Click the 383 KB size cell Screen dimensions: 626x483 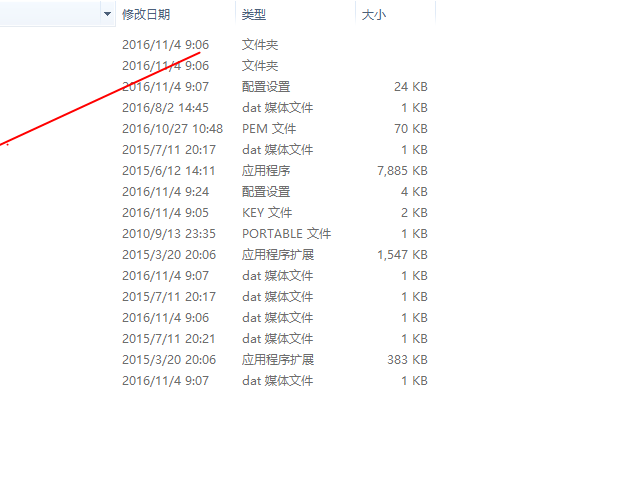click(x=407, y=359)
